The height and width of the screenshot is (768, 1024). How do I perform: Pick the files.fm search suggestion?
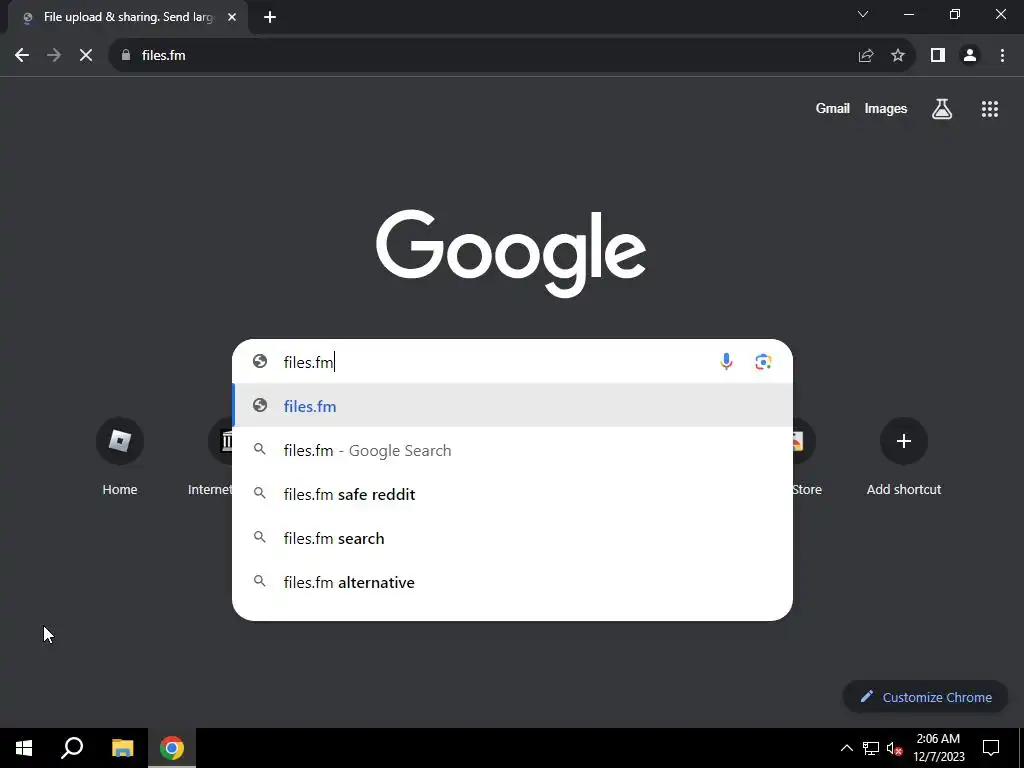513,538
